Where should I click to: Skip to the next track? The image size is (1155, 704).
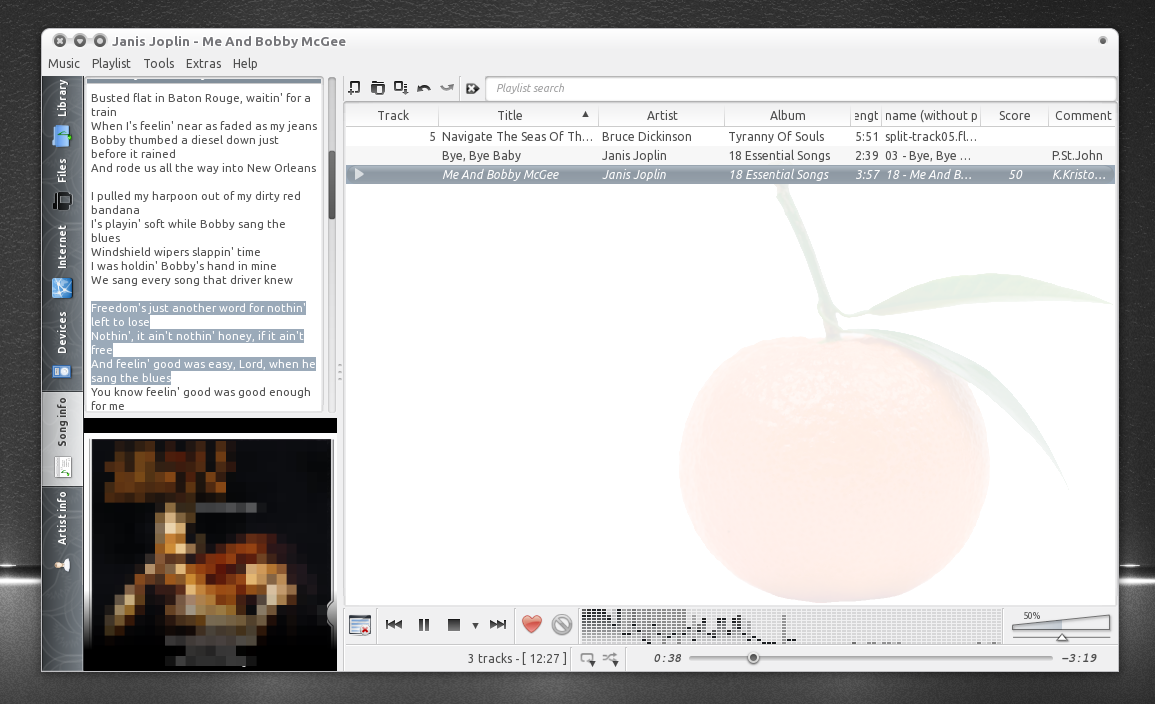tap(498, 624)
